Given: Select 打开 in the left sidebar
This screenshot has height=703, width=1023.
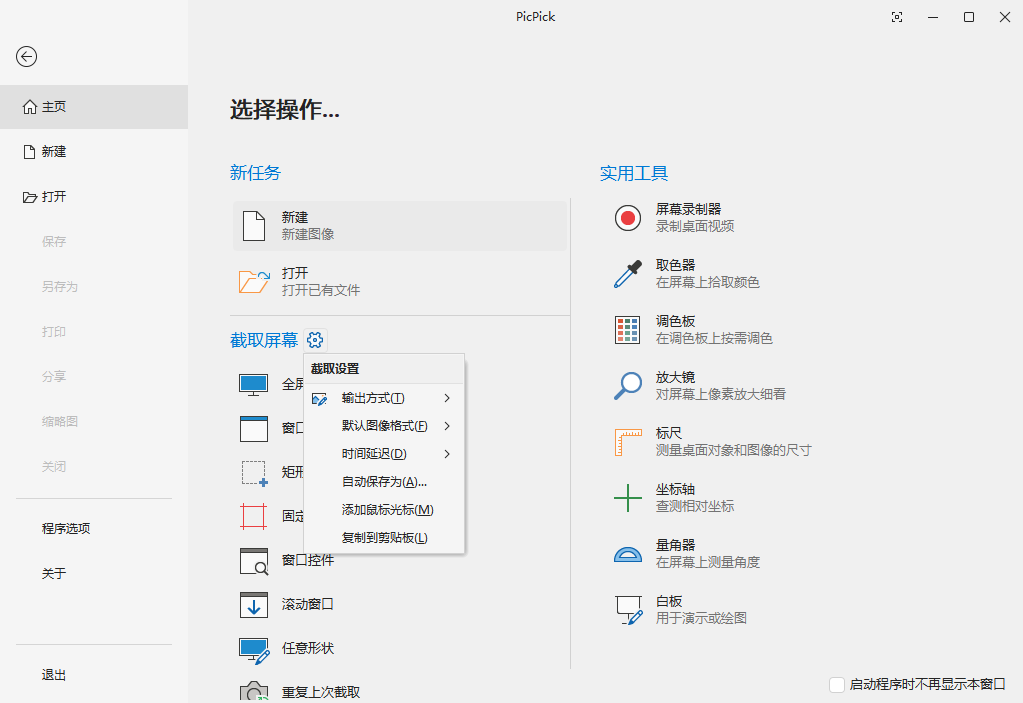Looking at the screenshot, I should coord(94,197).
